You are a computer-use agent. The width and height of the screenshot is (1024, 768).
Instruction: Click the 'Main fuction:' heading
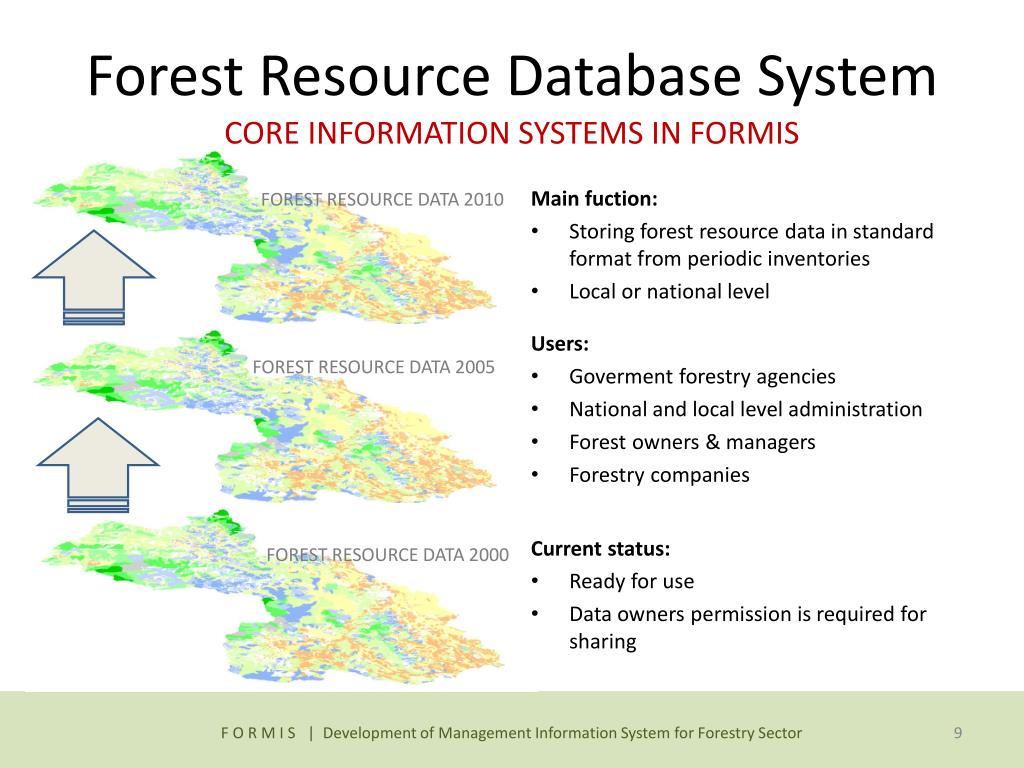[594, 199]
